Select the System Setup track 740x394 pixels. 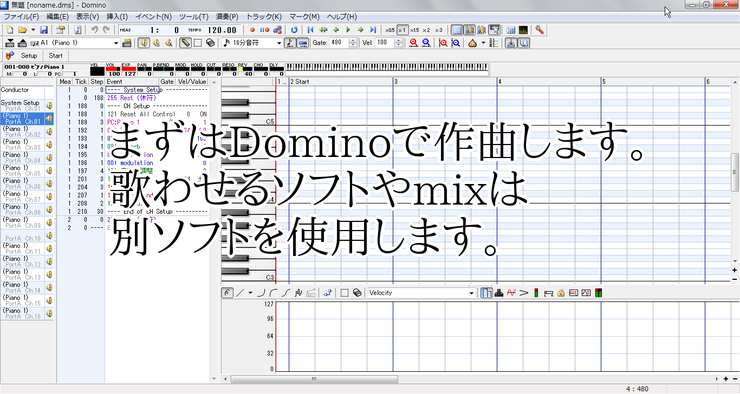pyautogui.click(x=22, y=105)
